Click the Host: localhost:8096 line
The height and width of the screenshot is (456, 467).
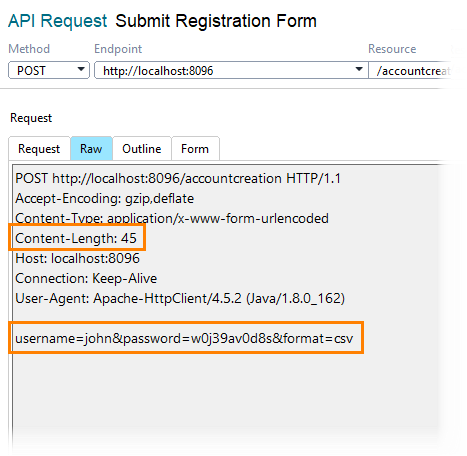point(78,258)
